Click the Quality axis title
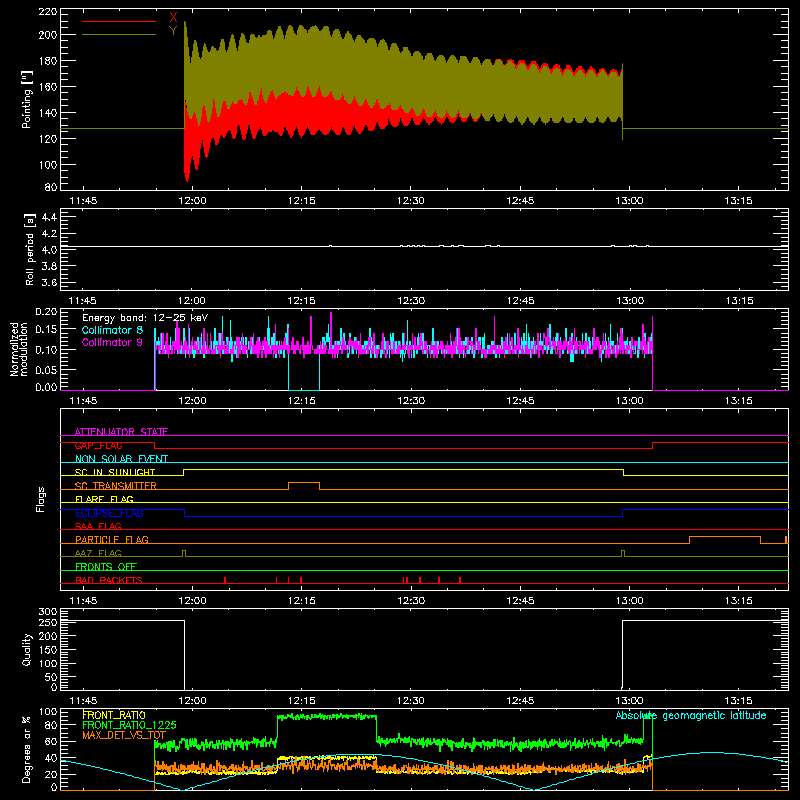 pos(27,649)
